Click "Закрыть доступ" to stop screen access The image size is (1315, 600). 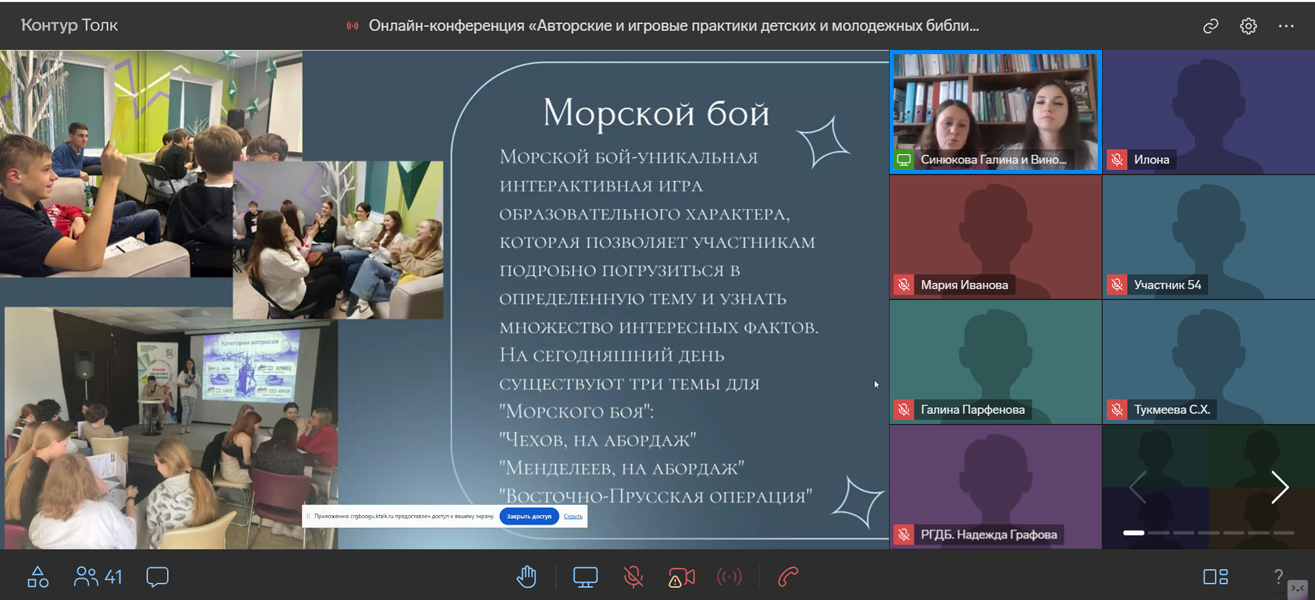tap(529, 516)
